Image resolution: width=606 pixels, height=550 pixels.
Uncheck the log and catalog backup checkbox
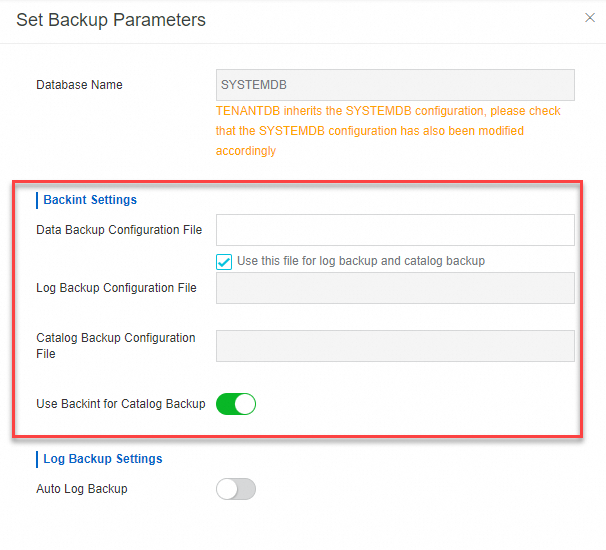(x=225, y=261)
